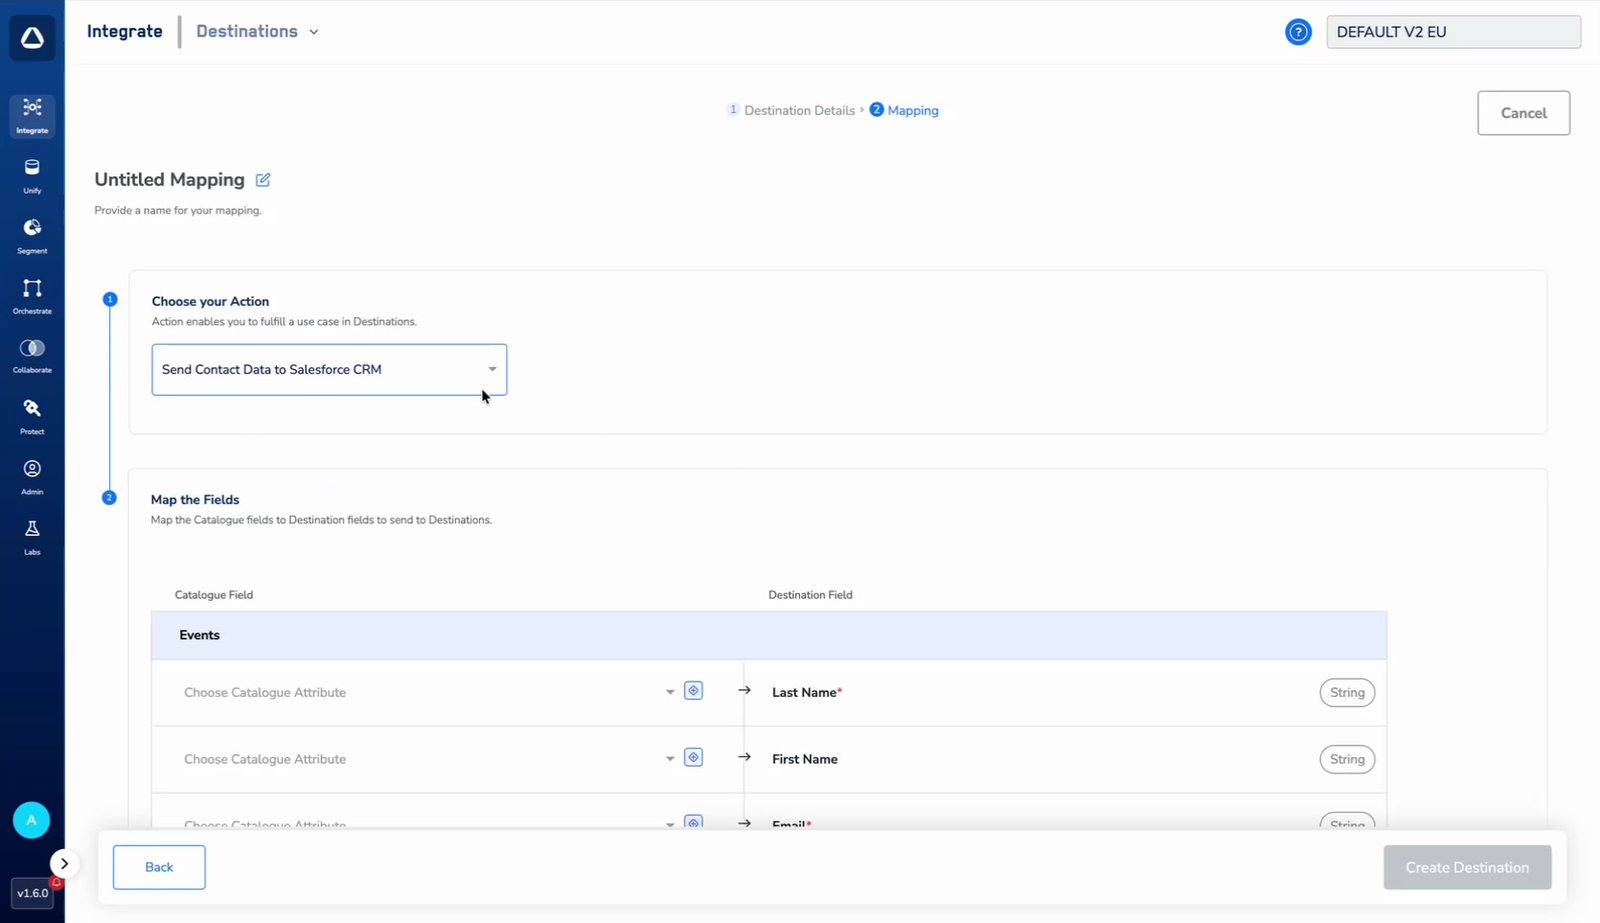Open the Labs sidebar section
1600x923 pixels.
tap(32, 536)
